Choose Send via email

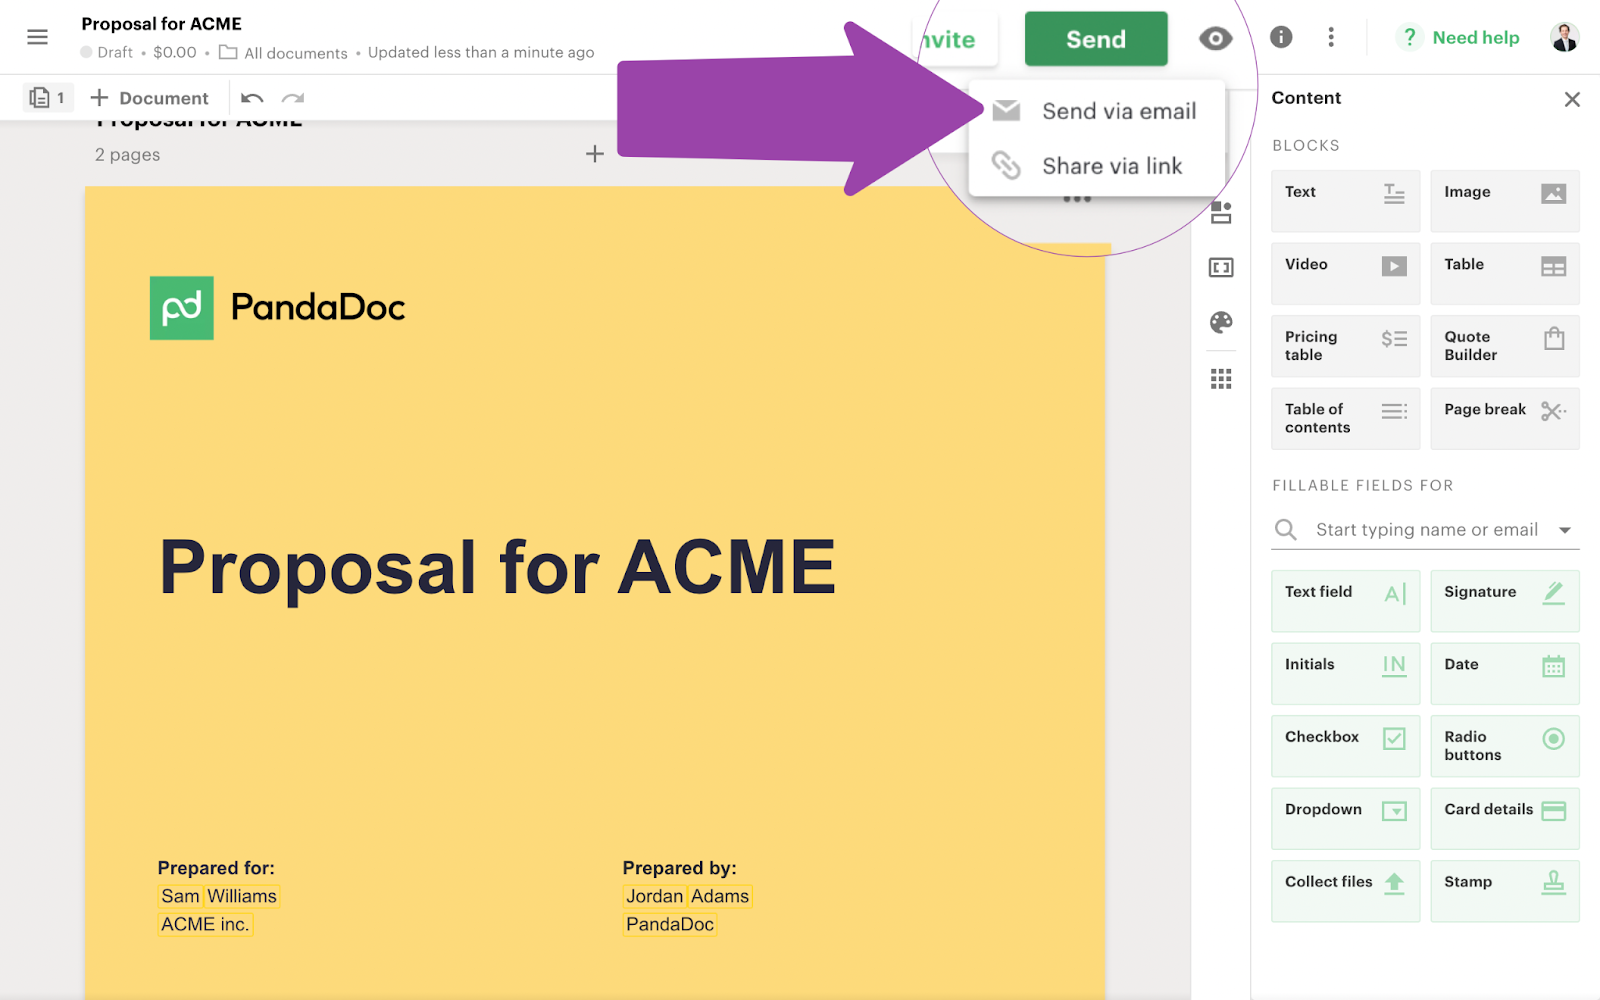(1097, 111)
